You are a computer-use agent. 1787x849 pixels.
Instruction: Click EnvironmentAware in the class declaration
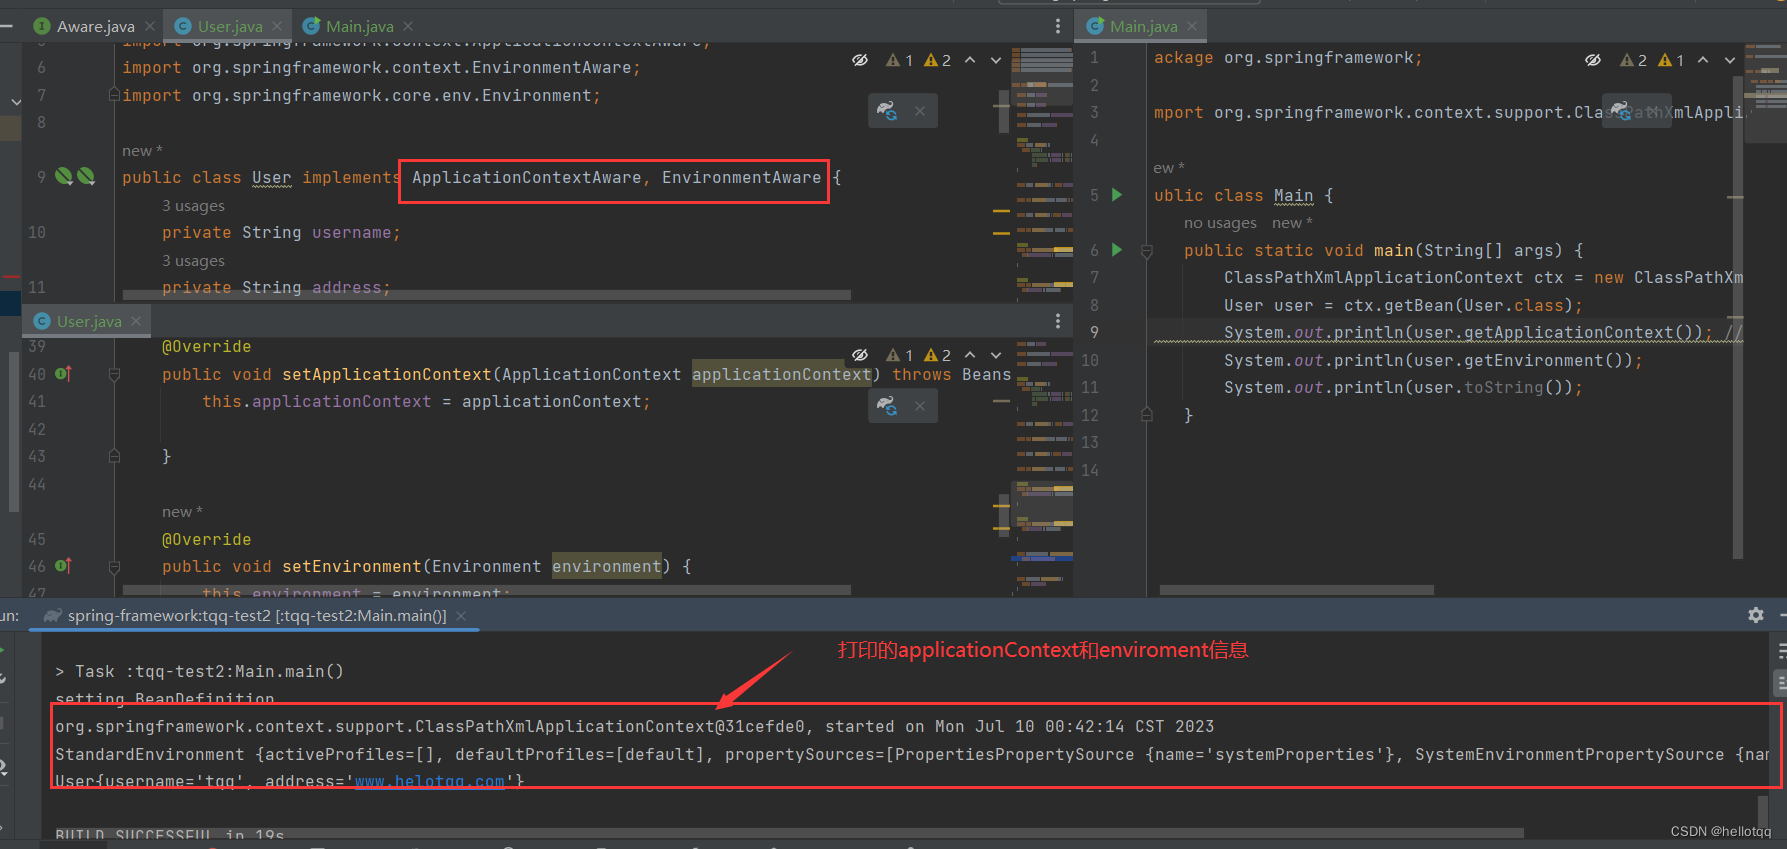coord(741,177)
